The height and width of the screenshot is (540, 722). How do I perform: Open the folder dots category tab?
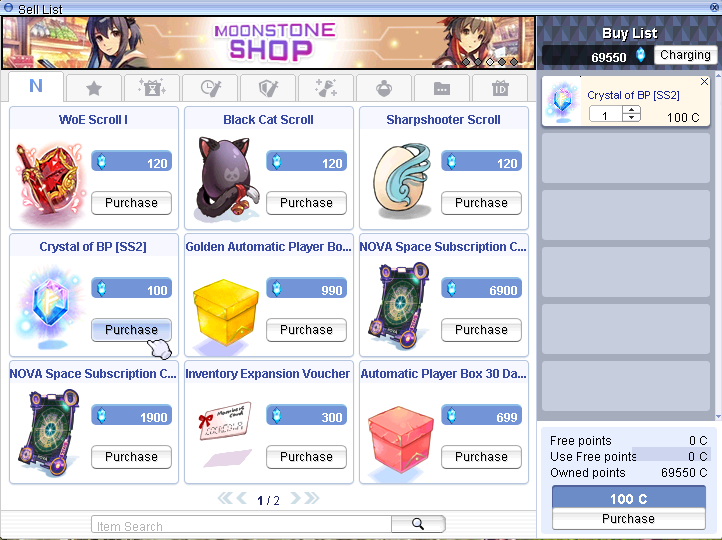[x=442, y=88]
